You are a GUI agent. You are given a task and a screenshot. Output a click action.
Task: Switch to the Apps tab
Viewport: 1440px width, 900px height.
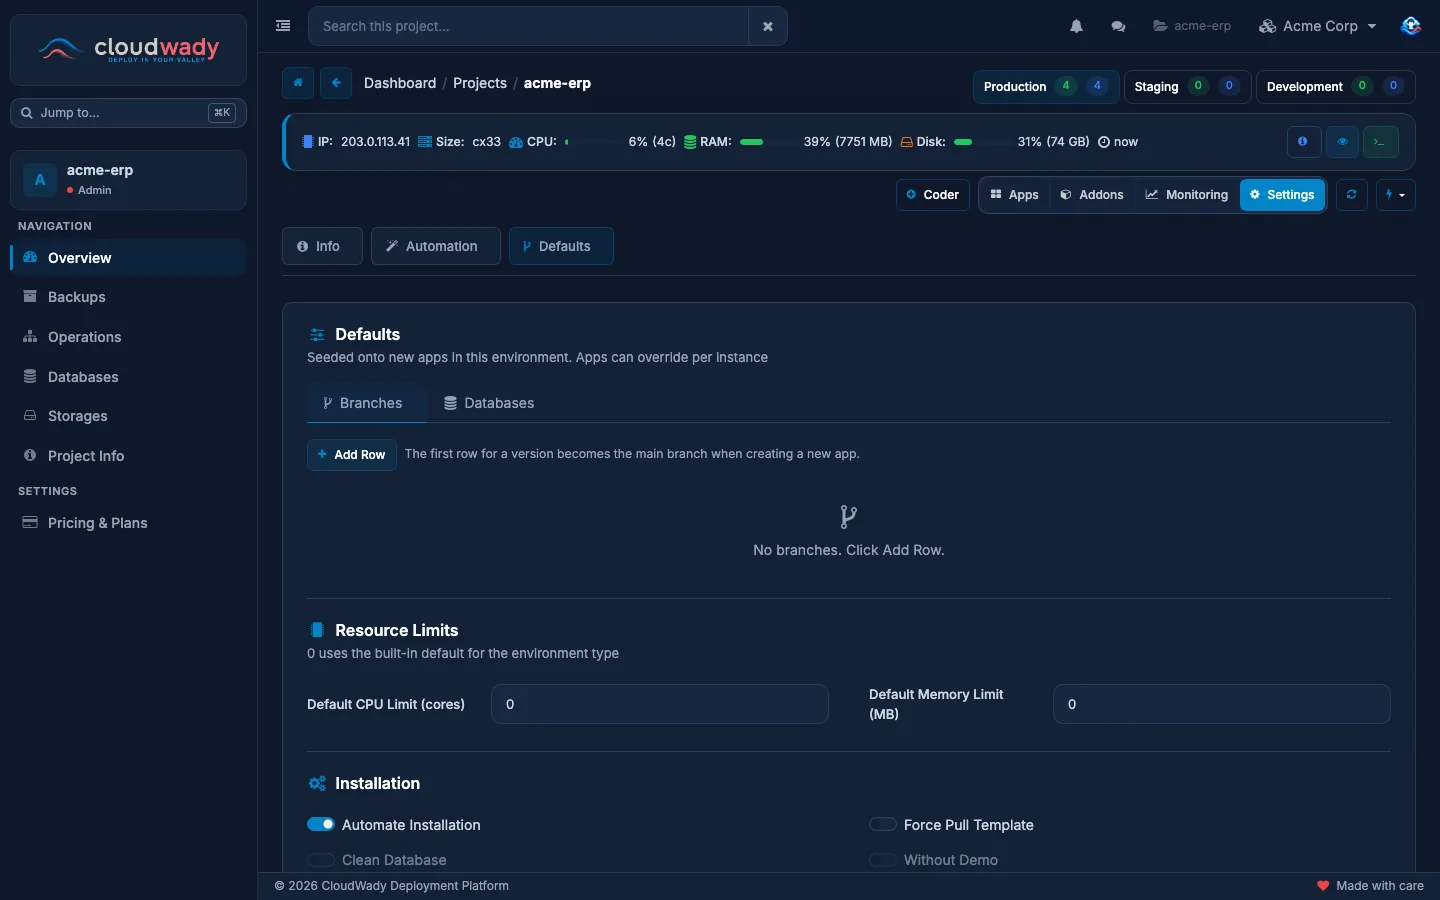click(x=1014, y=195)
